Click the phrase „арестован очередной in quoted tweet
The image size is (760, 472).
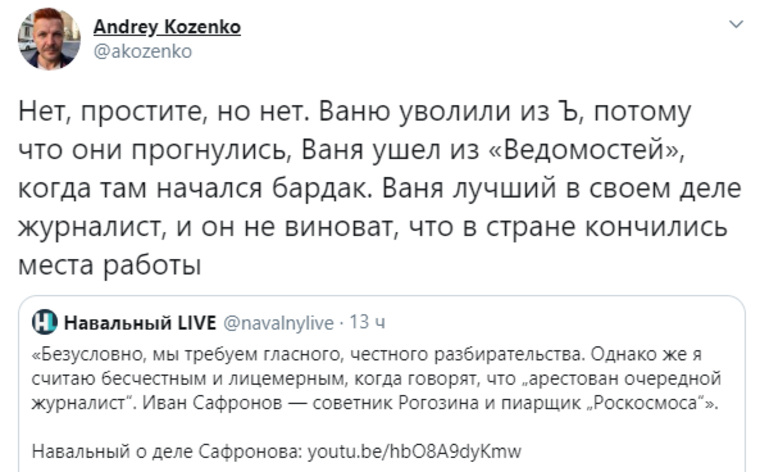click(621, 378)
